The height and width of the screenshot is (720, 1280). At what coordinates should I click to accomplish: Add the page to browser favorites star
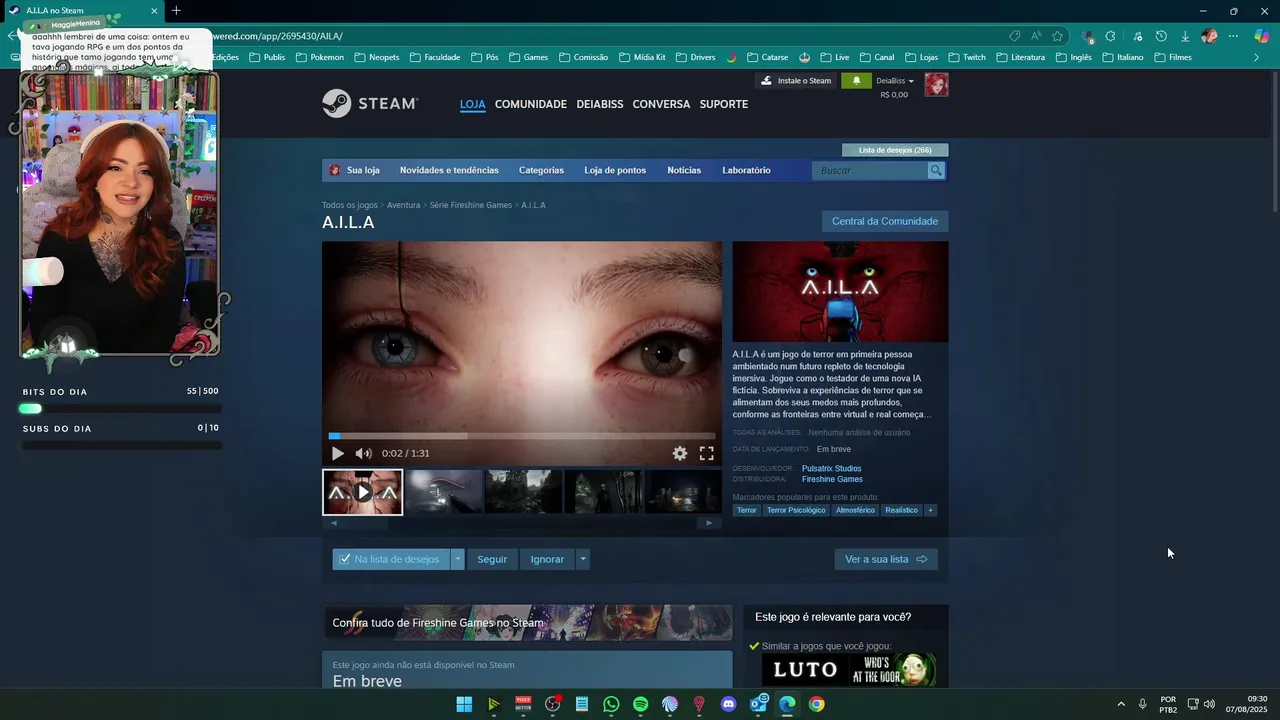pyautogui.click(x=1057, y=36)
